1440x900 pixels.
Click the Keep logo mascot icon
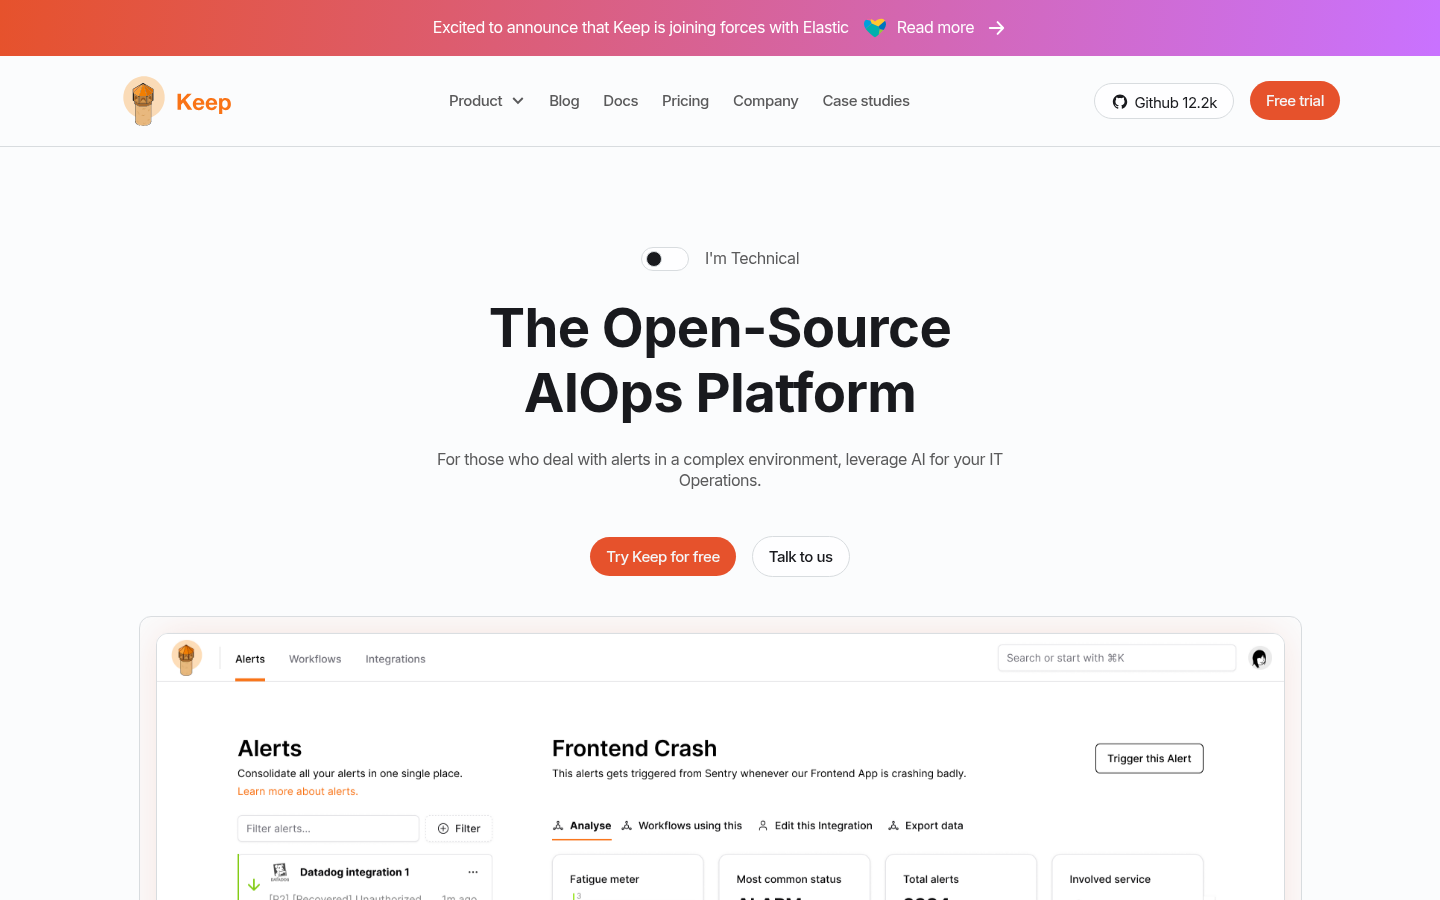coord(144,101)
